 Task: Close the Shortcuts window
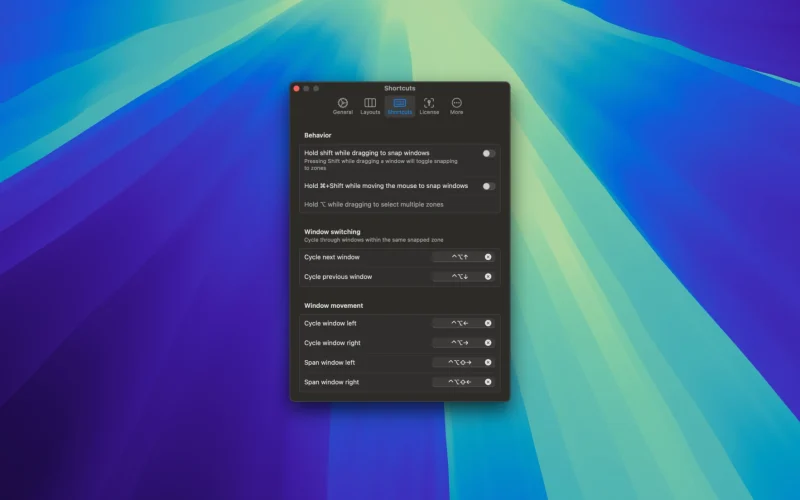pos(296,88)
